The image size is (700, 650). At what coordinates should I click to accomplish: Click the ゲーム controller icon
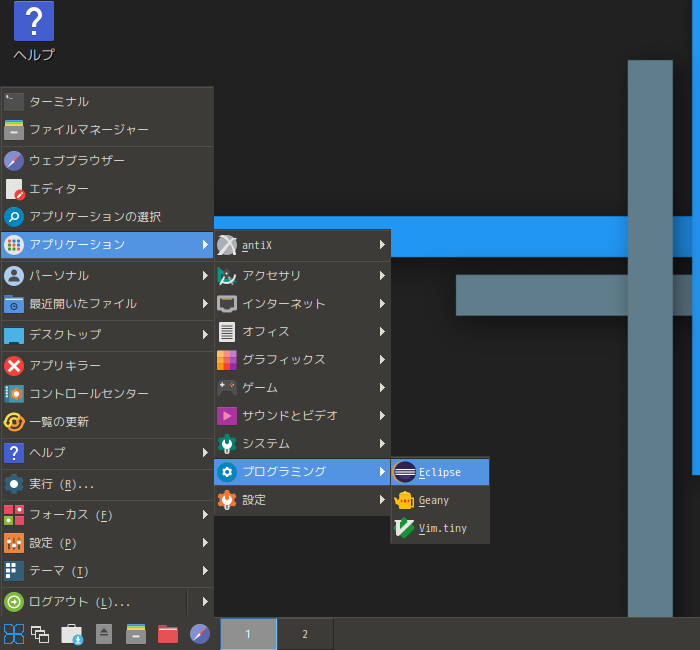click(227, 388)
